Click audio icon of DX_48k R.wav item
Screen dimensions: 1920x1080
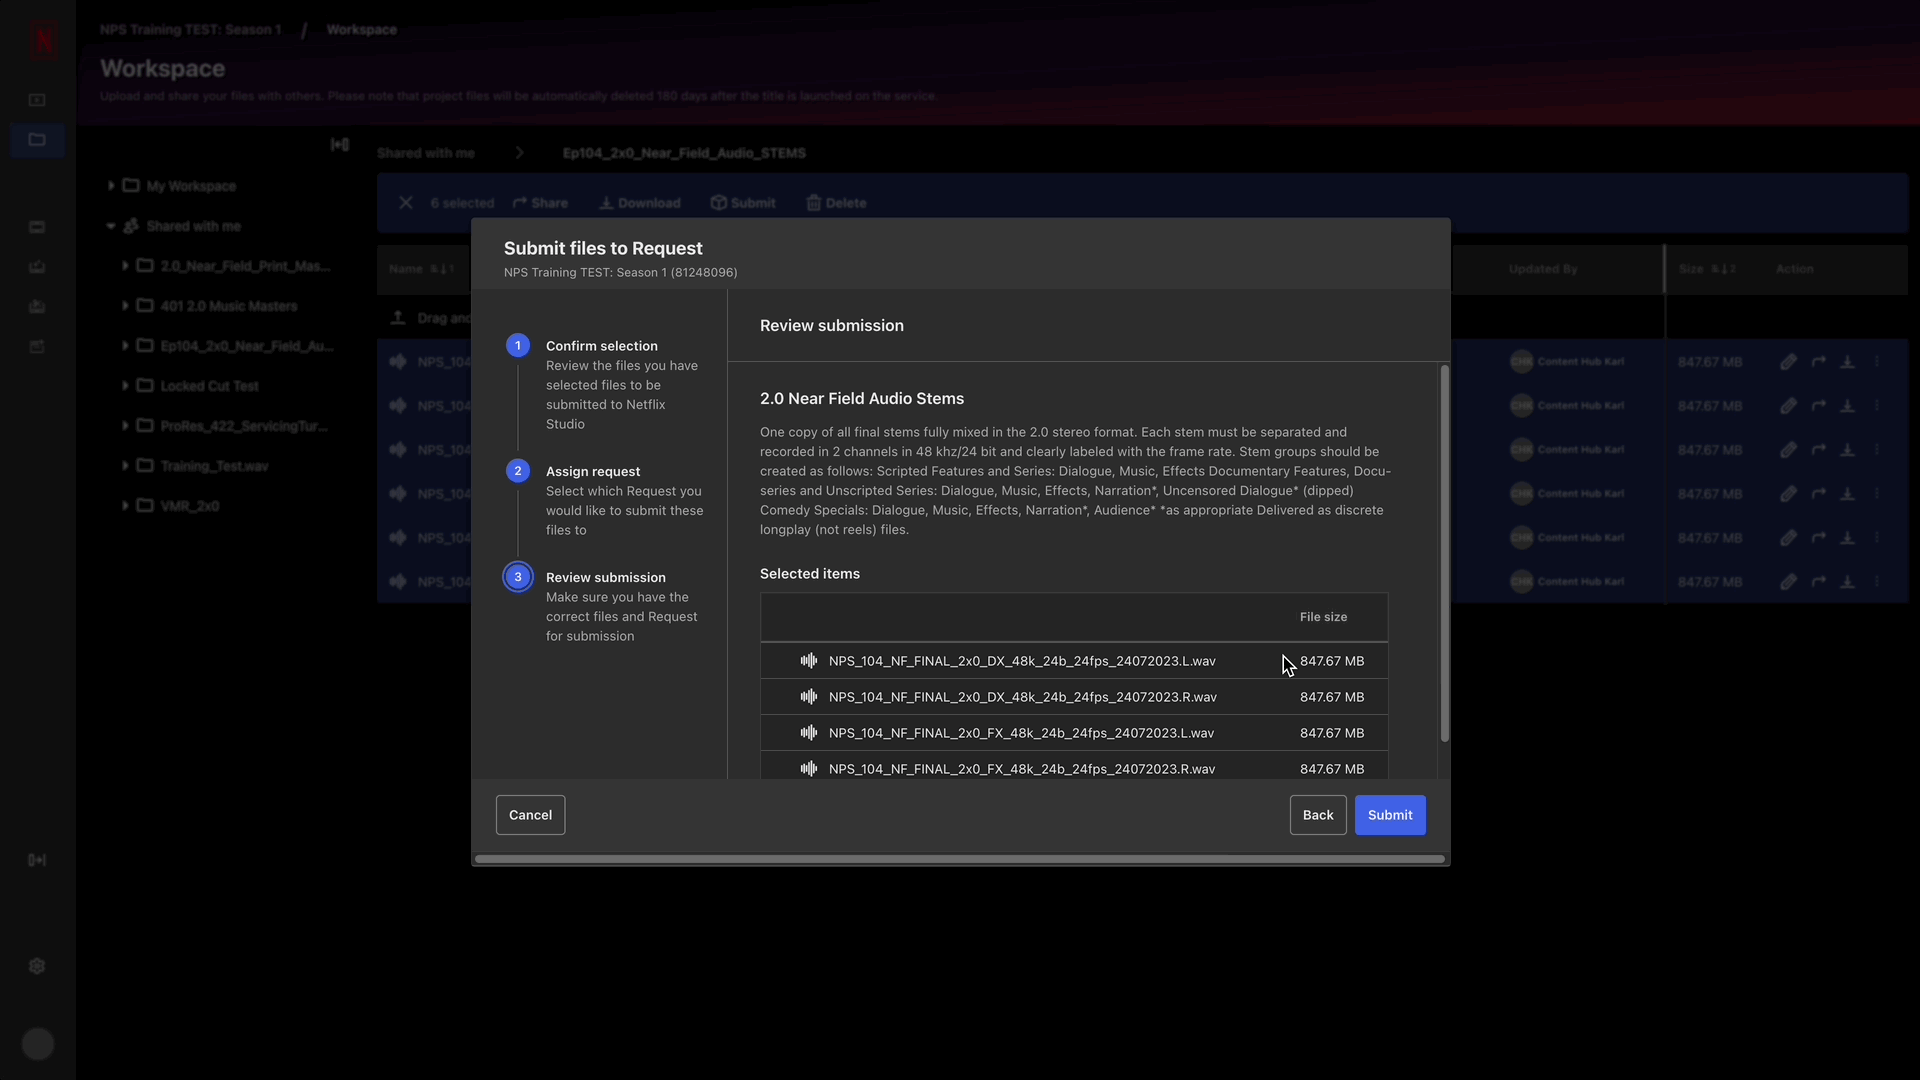point(809,697)
